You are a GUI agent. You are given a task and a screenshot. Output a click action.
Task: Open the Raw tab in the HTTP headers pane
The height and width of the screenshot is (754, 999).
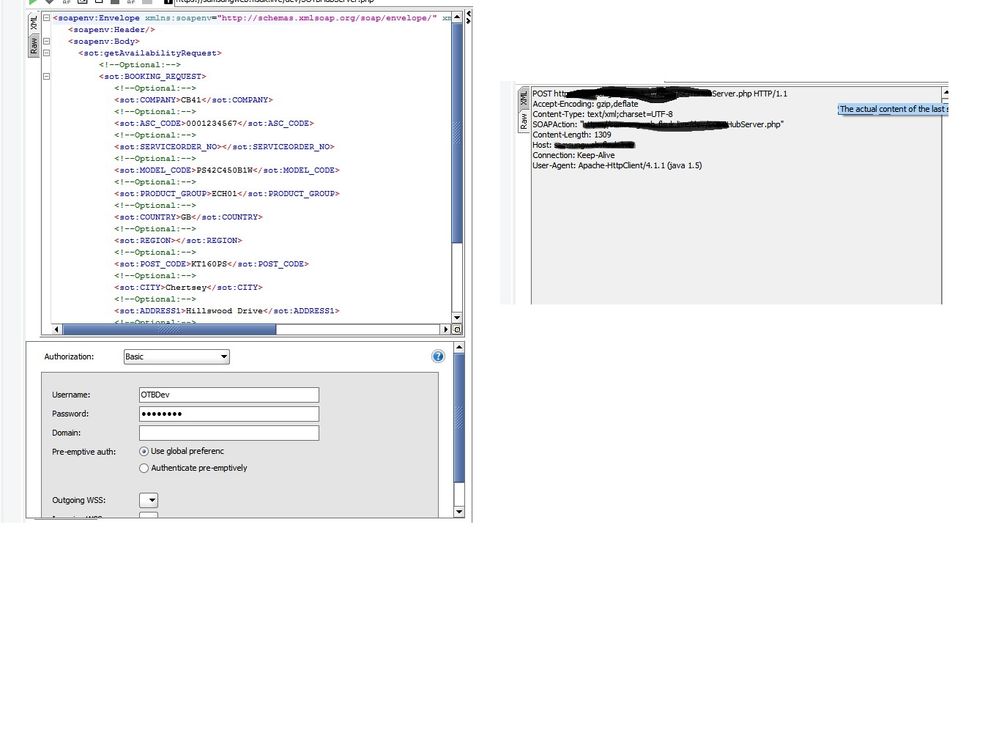pos(524,121)
